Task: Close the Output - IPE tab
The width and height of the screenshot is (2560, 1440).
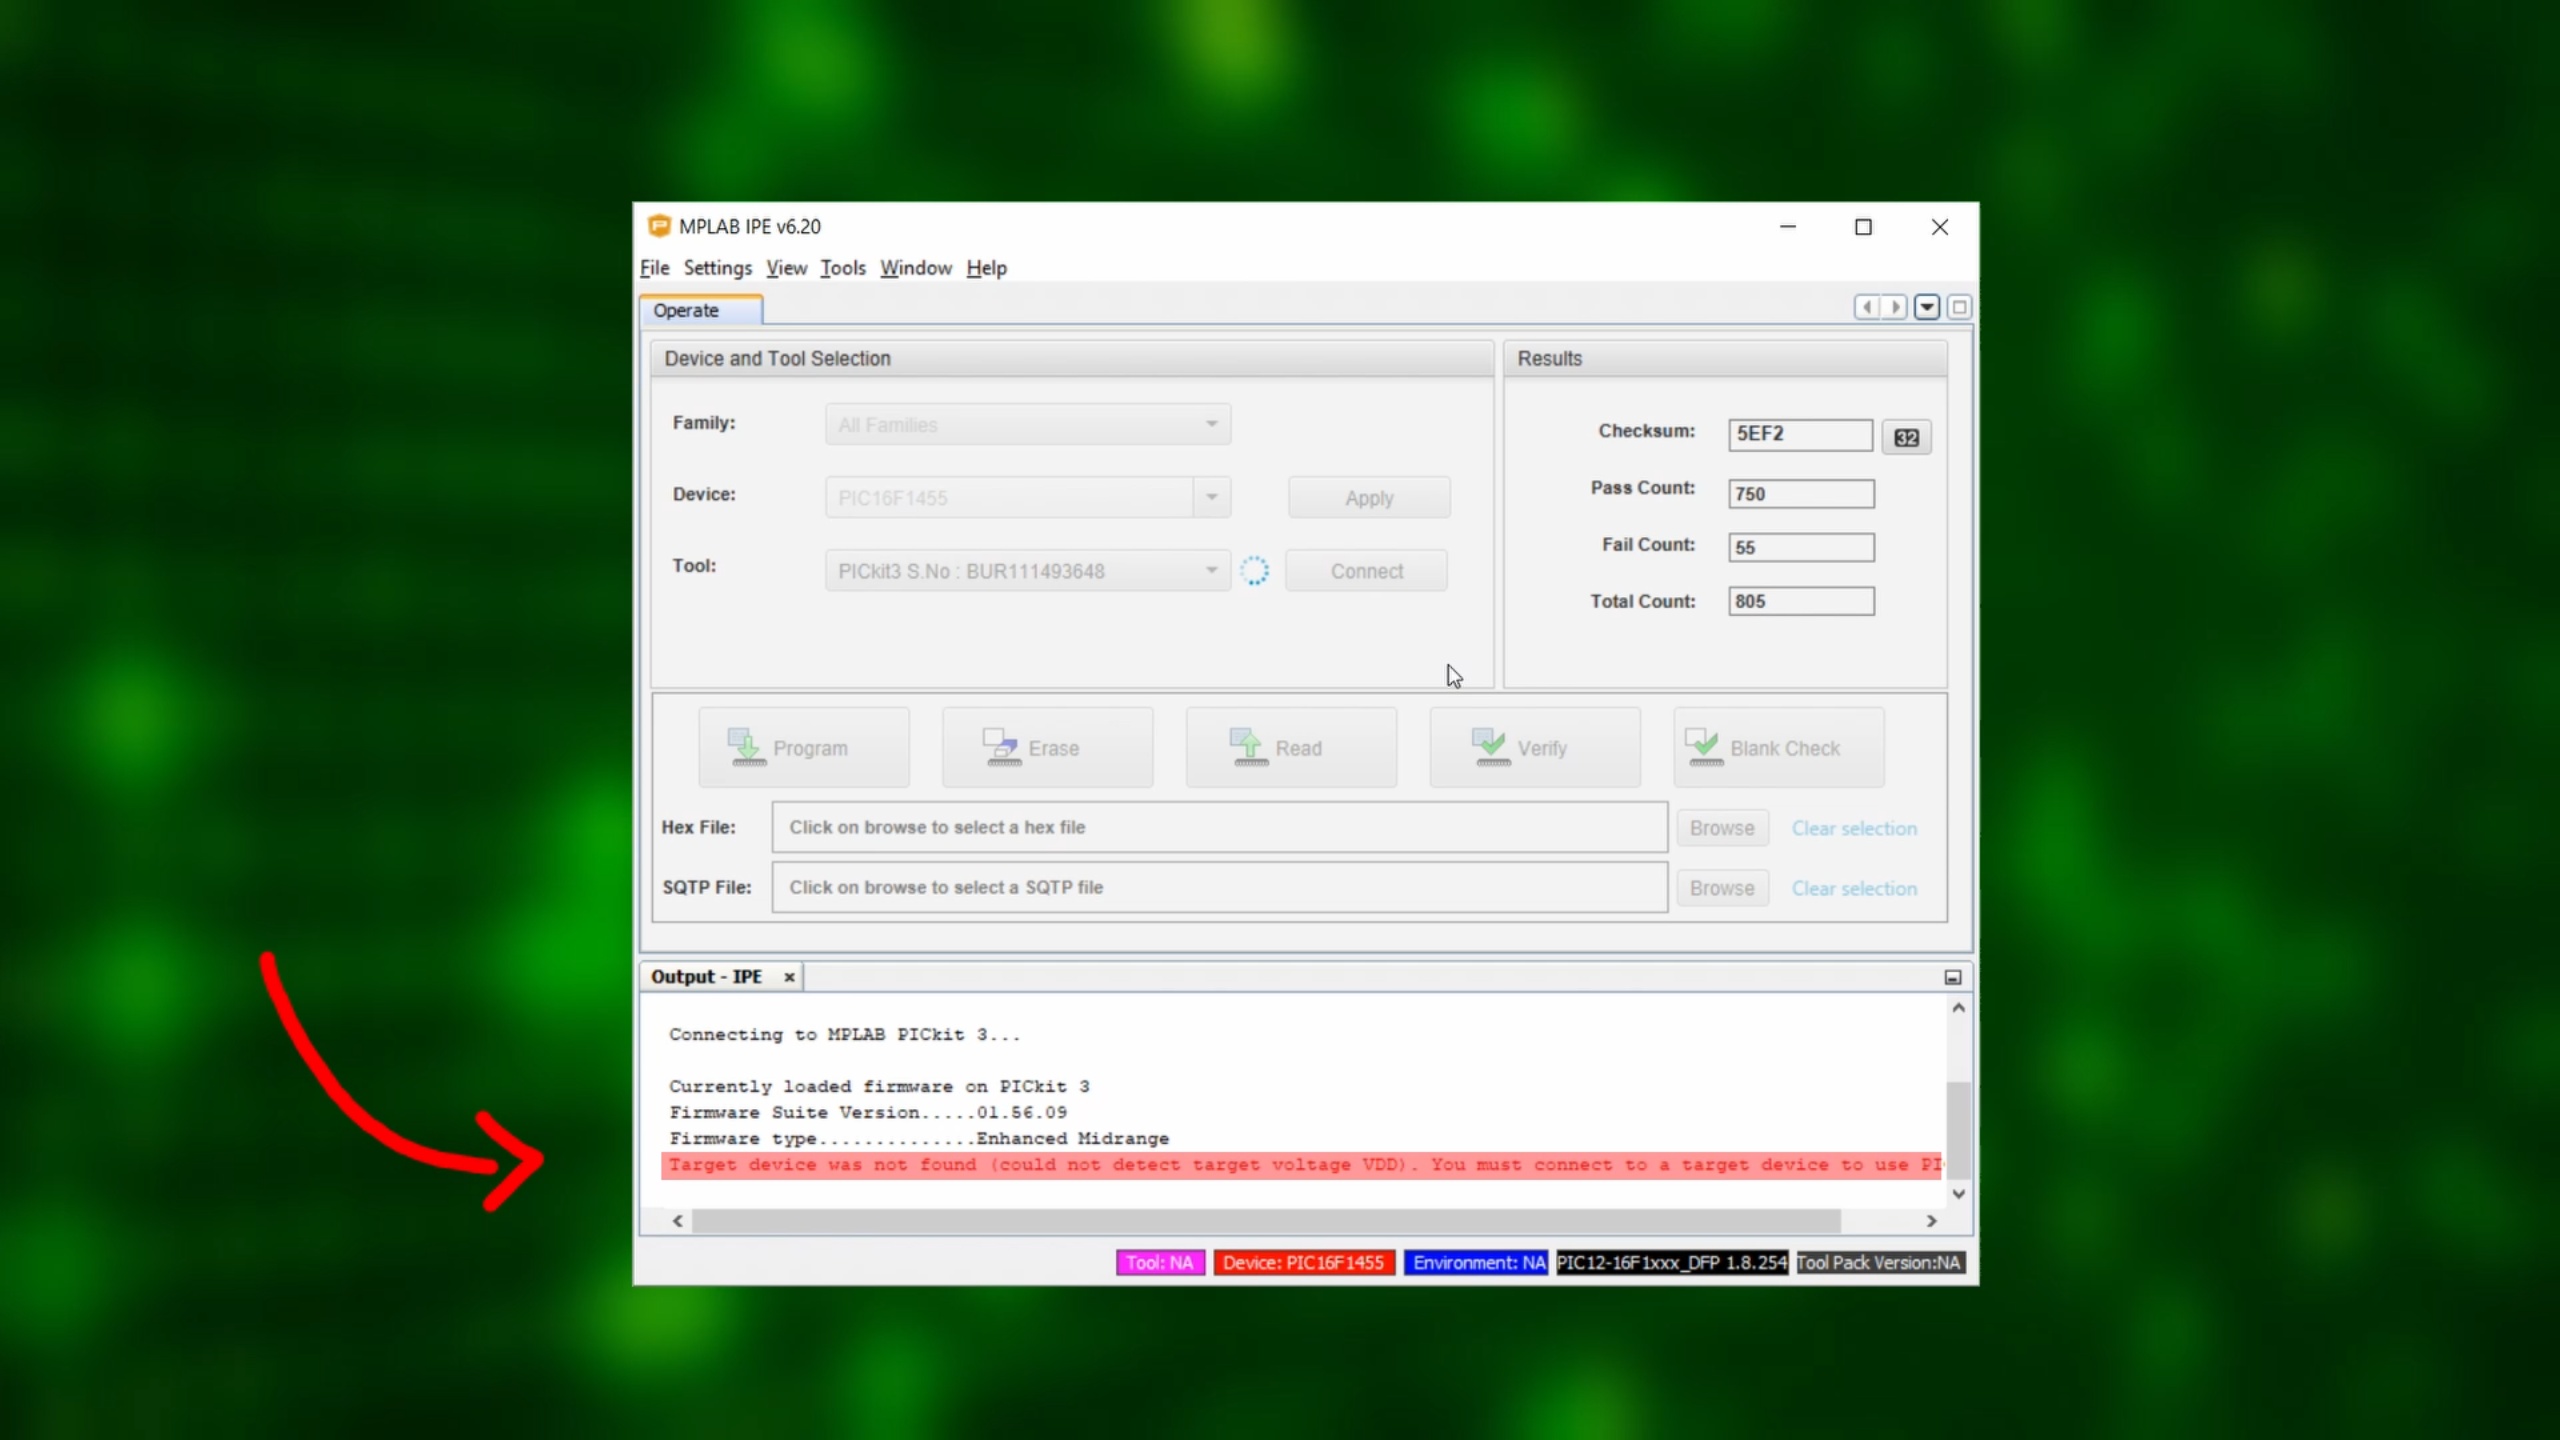Action: pyautogui.click(x=789, y=977)
